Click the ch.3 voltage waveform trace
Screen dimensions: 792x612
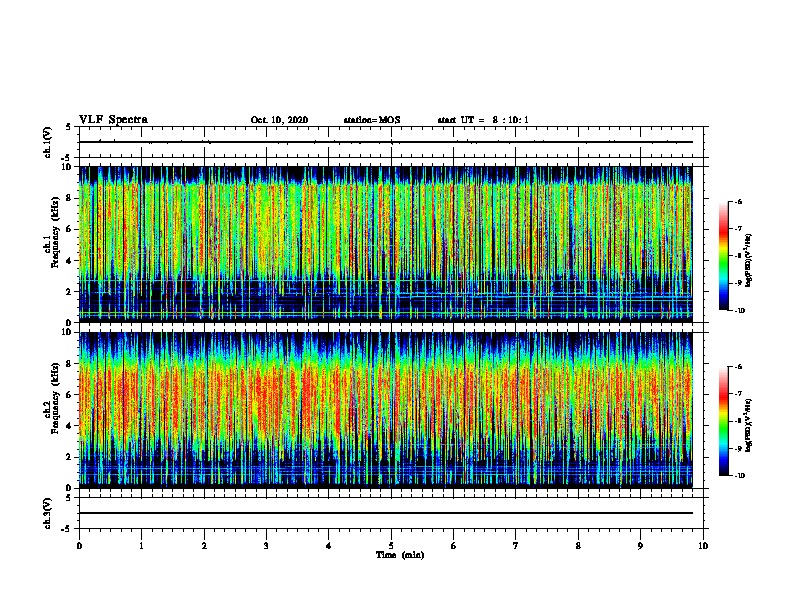pyautogui.click(x=386, y=513)
